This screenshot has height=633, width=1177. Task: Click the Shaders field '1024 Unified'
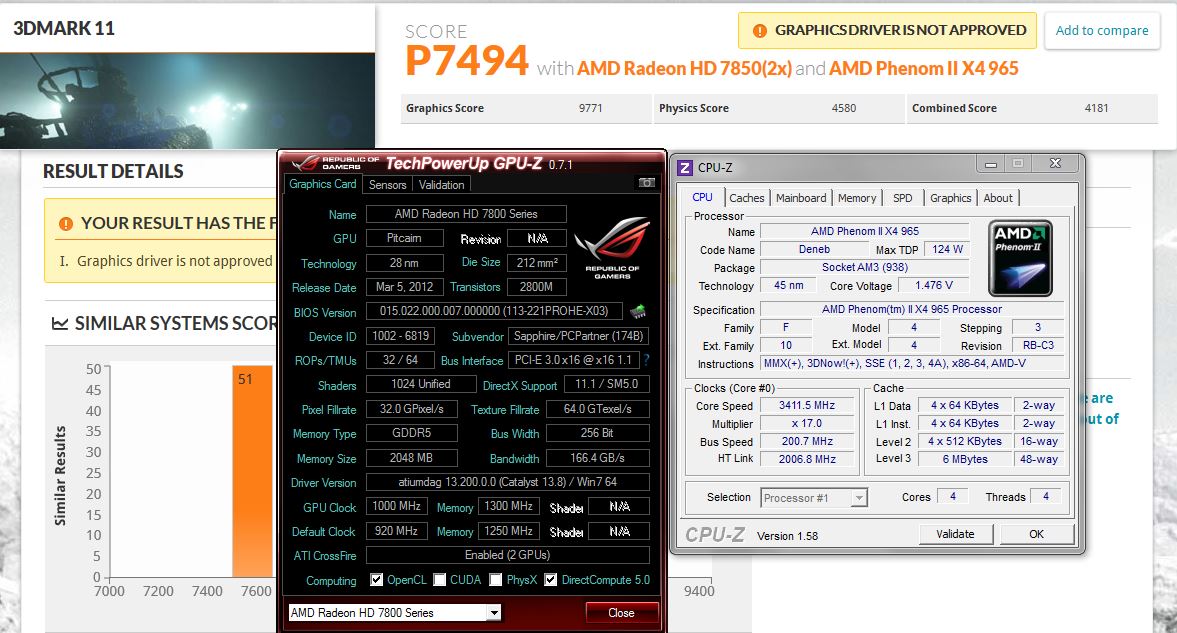point(421,384)
